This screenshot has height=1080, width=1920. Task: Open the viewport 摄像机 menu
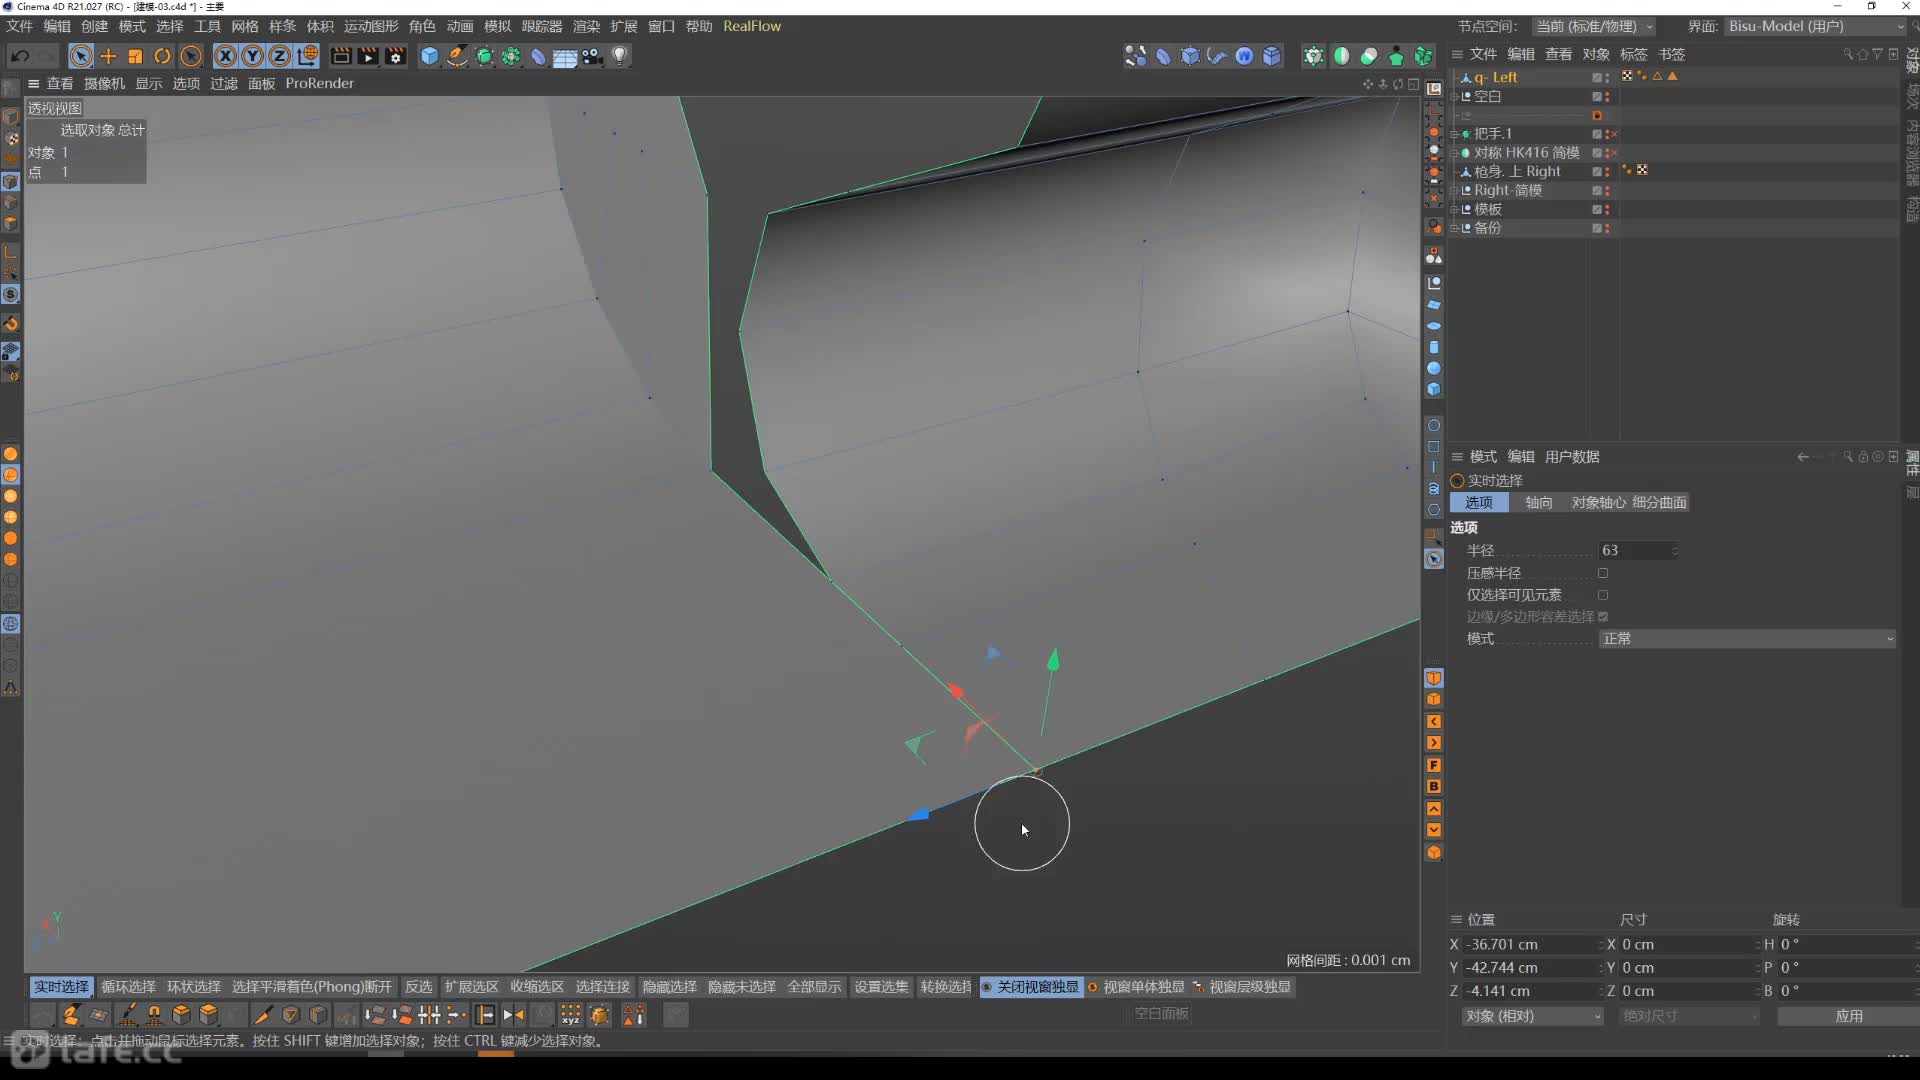pyautogui.click(x=104, y=83)
